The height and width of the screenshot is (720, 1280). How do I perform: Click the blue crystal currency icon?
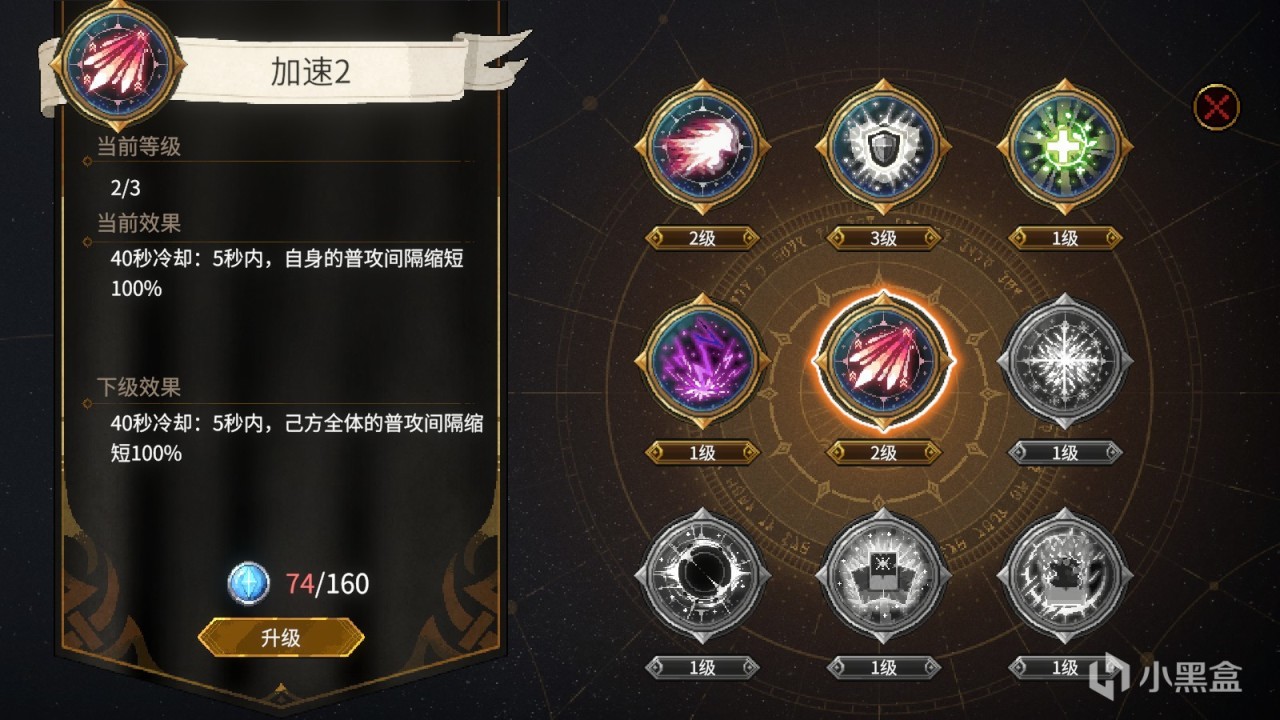coord(248,583)
